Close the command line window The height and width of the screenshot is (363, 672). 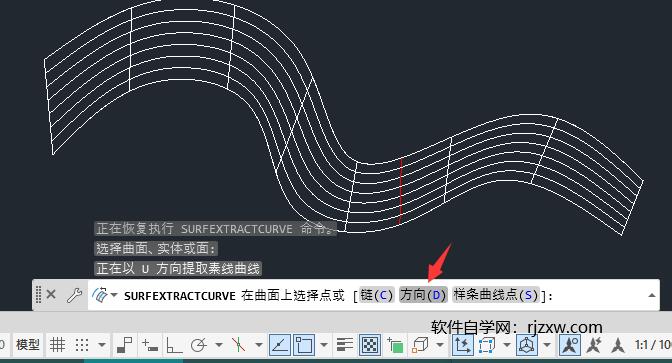pyautogui.click(x=51, y=295)
